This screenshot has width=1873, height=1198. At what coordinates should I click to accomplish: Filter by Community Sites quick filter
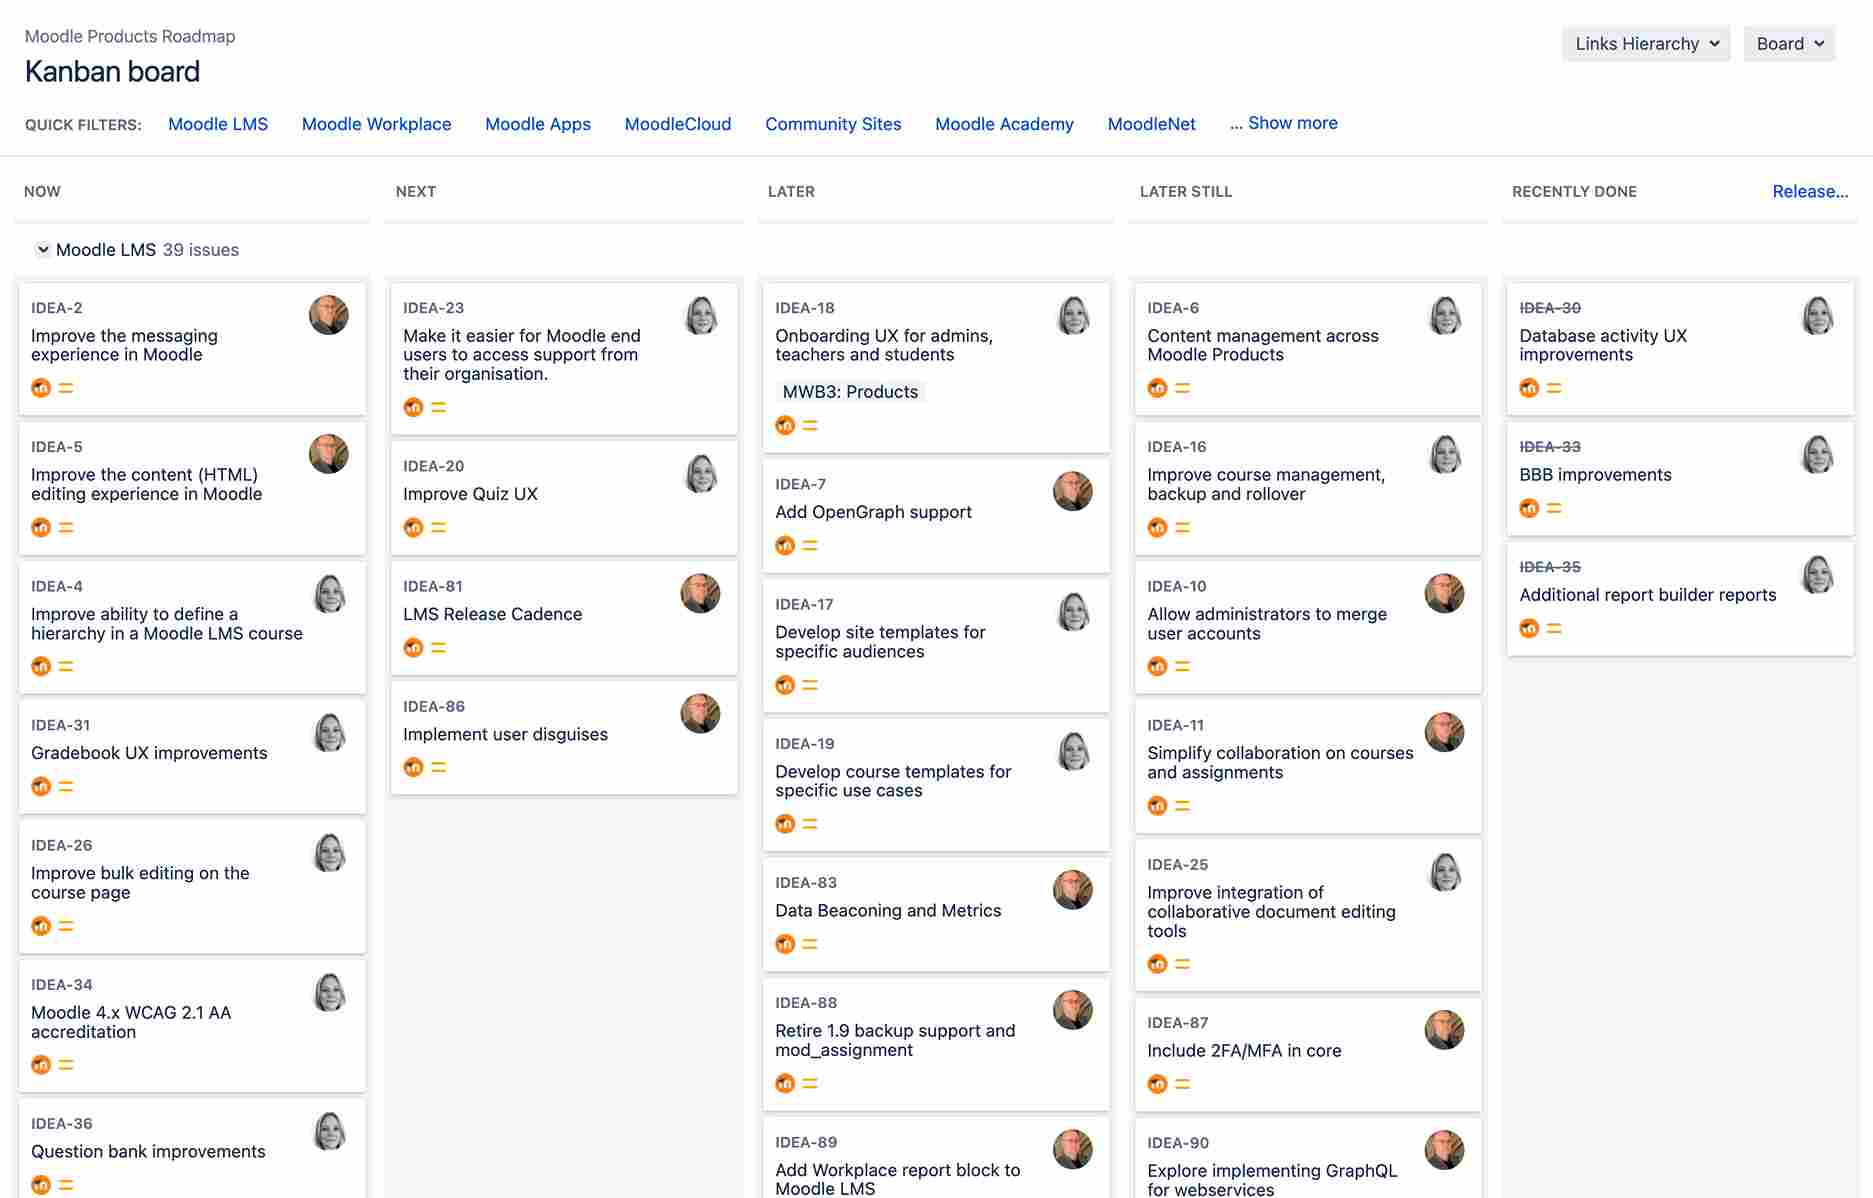tap(833, 124)
